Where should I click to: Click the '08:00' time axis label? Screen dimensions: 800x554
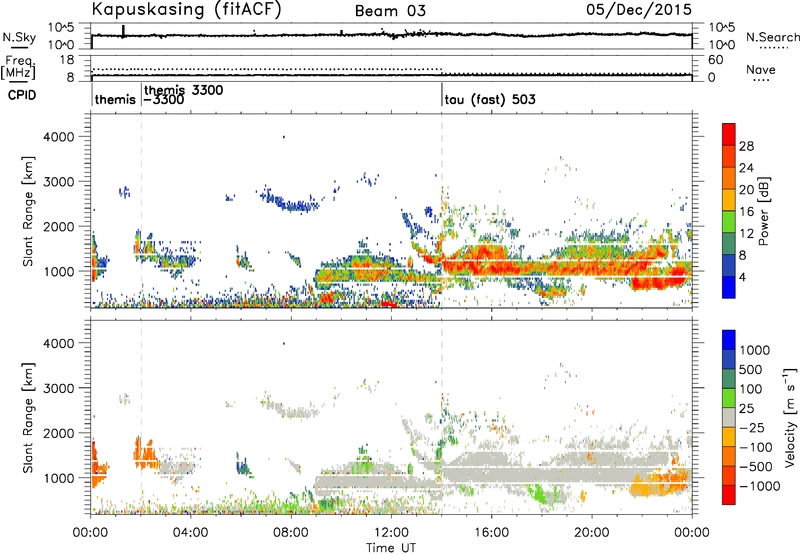point(291,533)
